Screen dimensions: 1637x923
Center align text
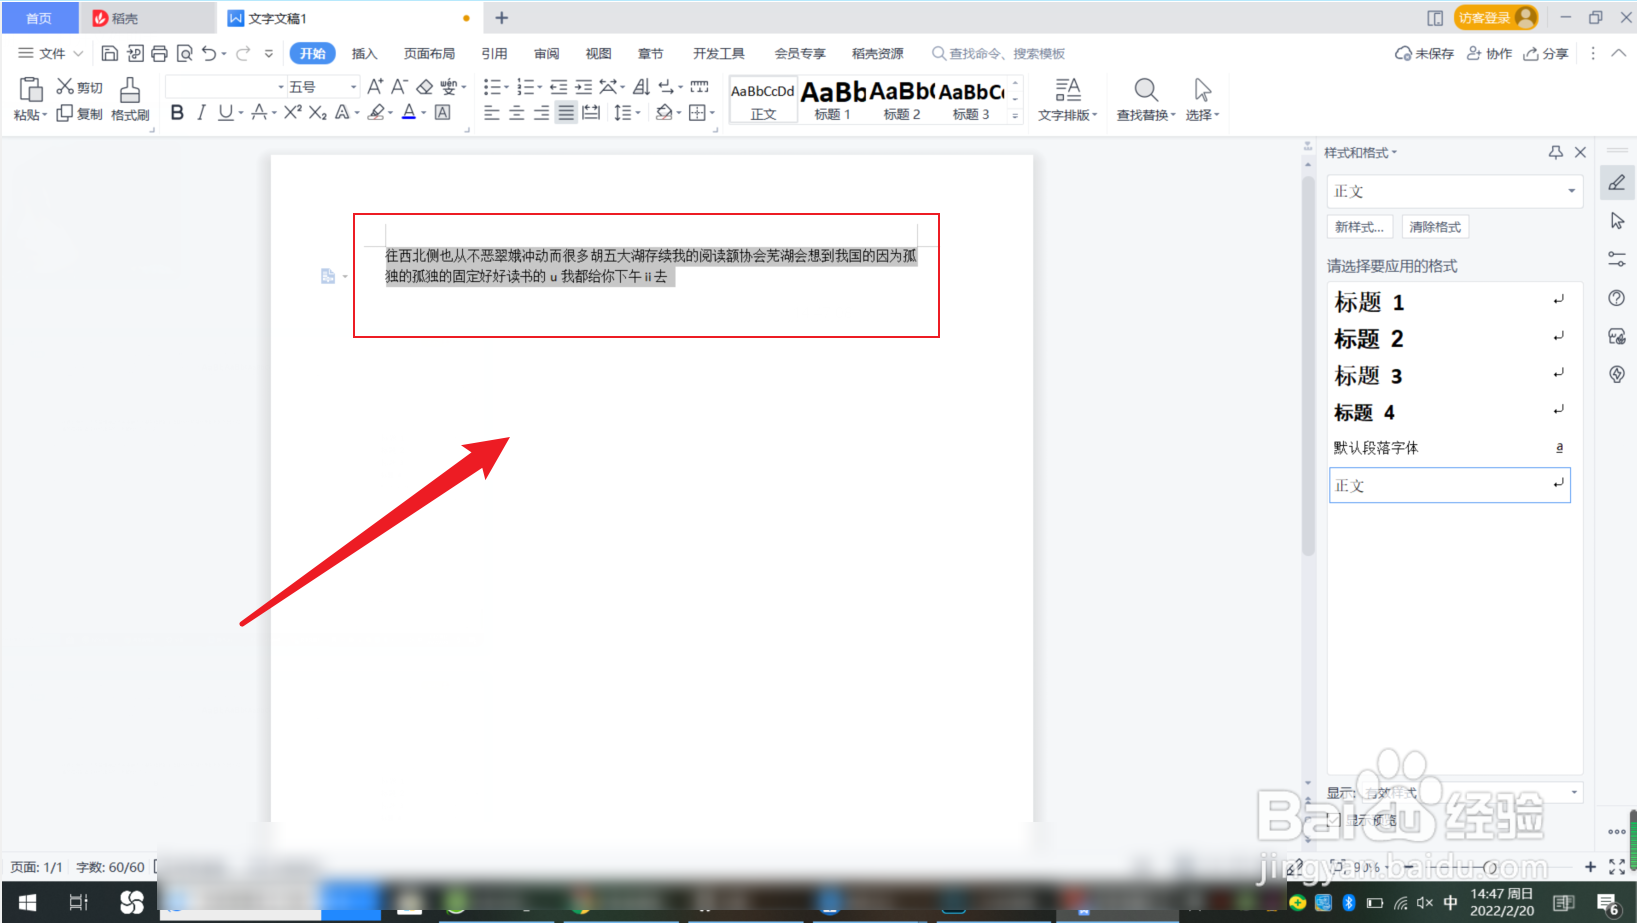click(x=517, y=113)
